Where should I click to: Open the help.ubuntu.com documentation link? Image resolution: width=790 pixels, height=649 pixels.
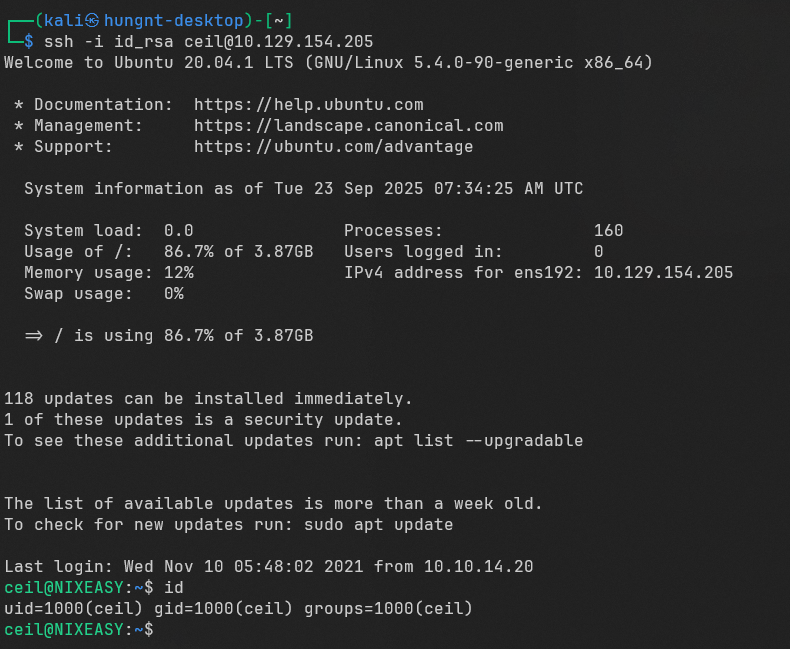tap(308, 105)
